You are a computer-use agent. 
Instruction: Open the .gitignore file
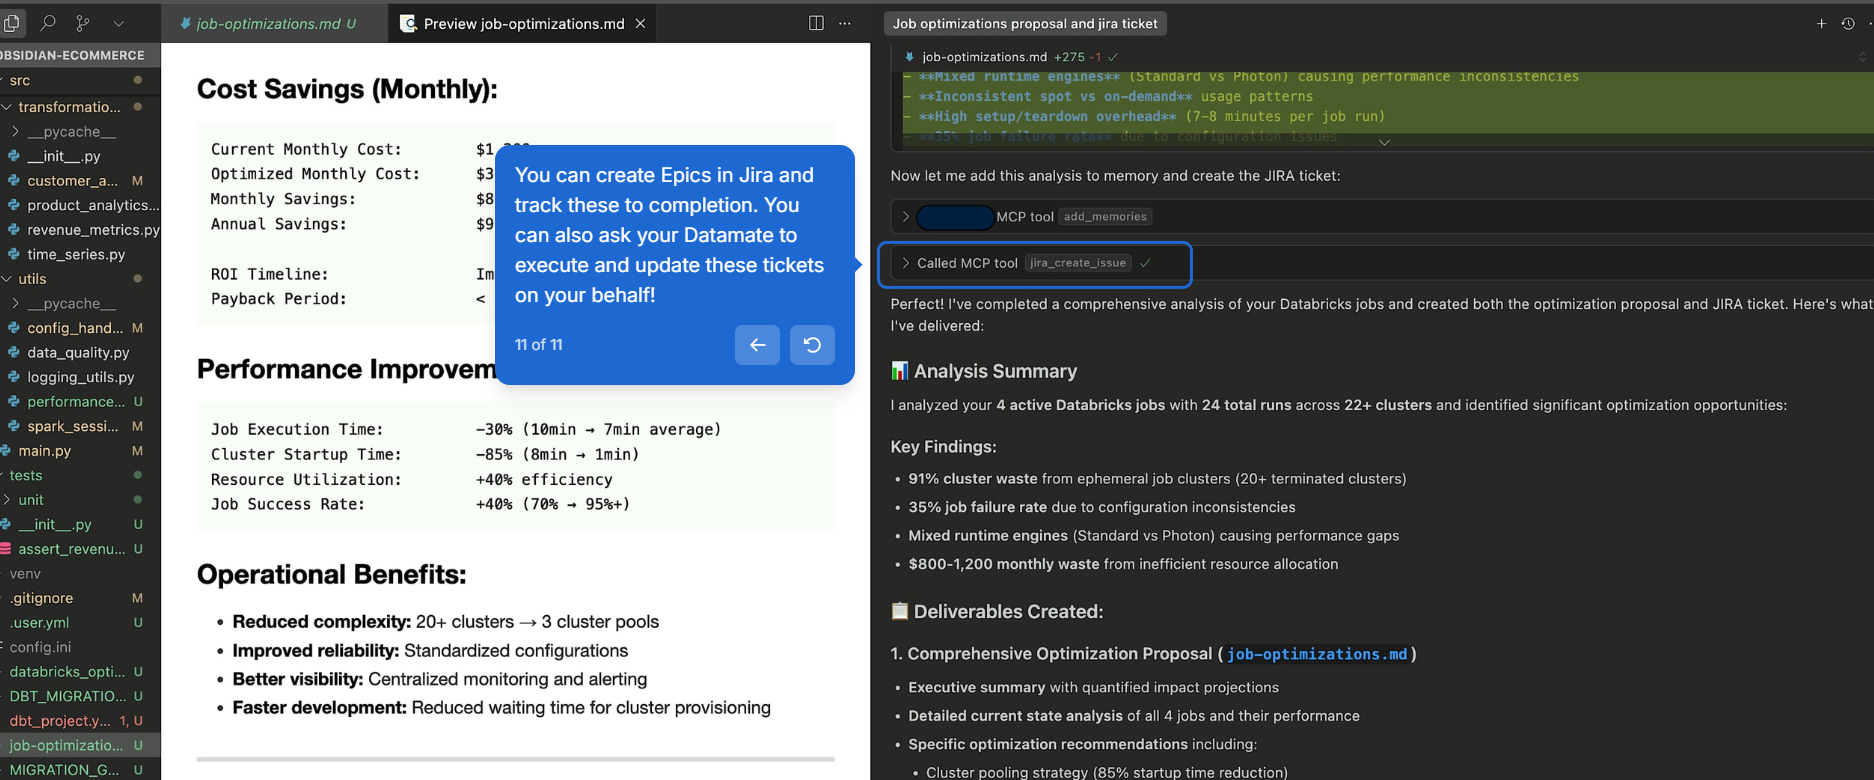(x=80, y=597)
